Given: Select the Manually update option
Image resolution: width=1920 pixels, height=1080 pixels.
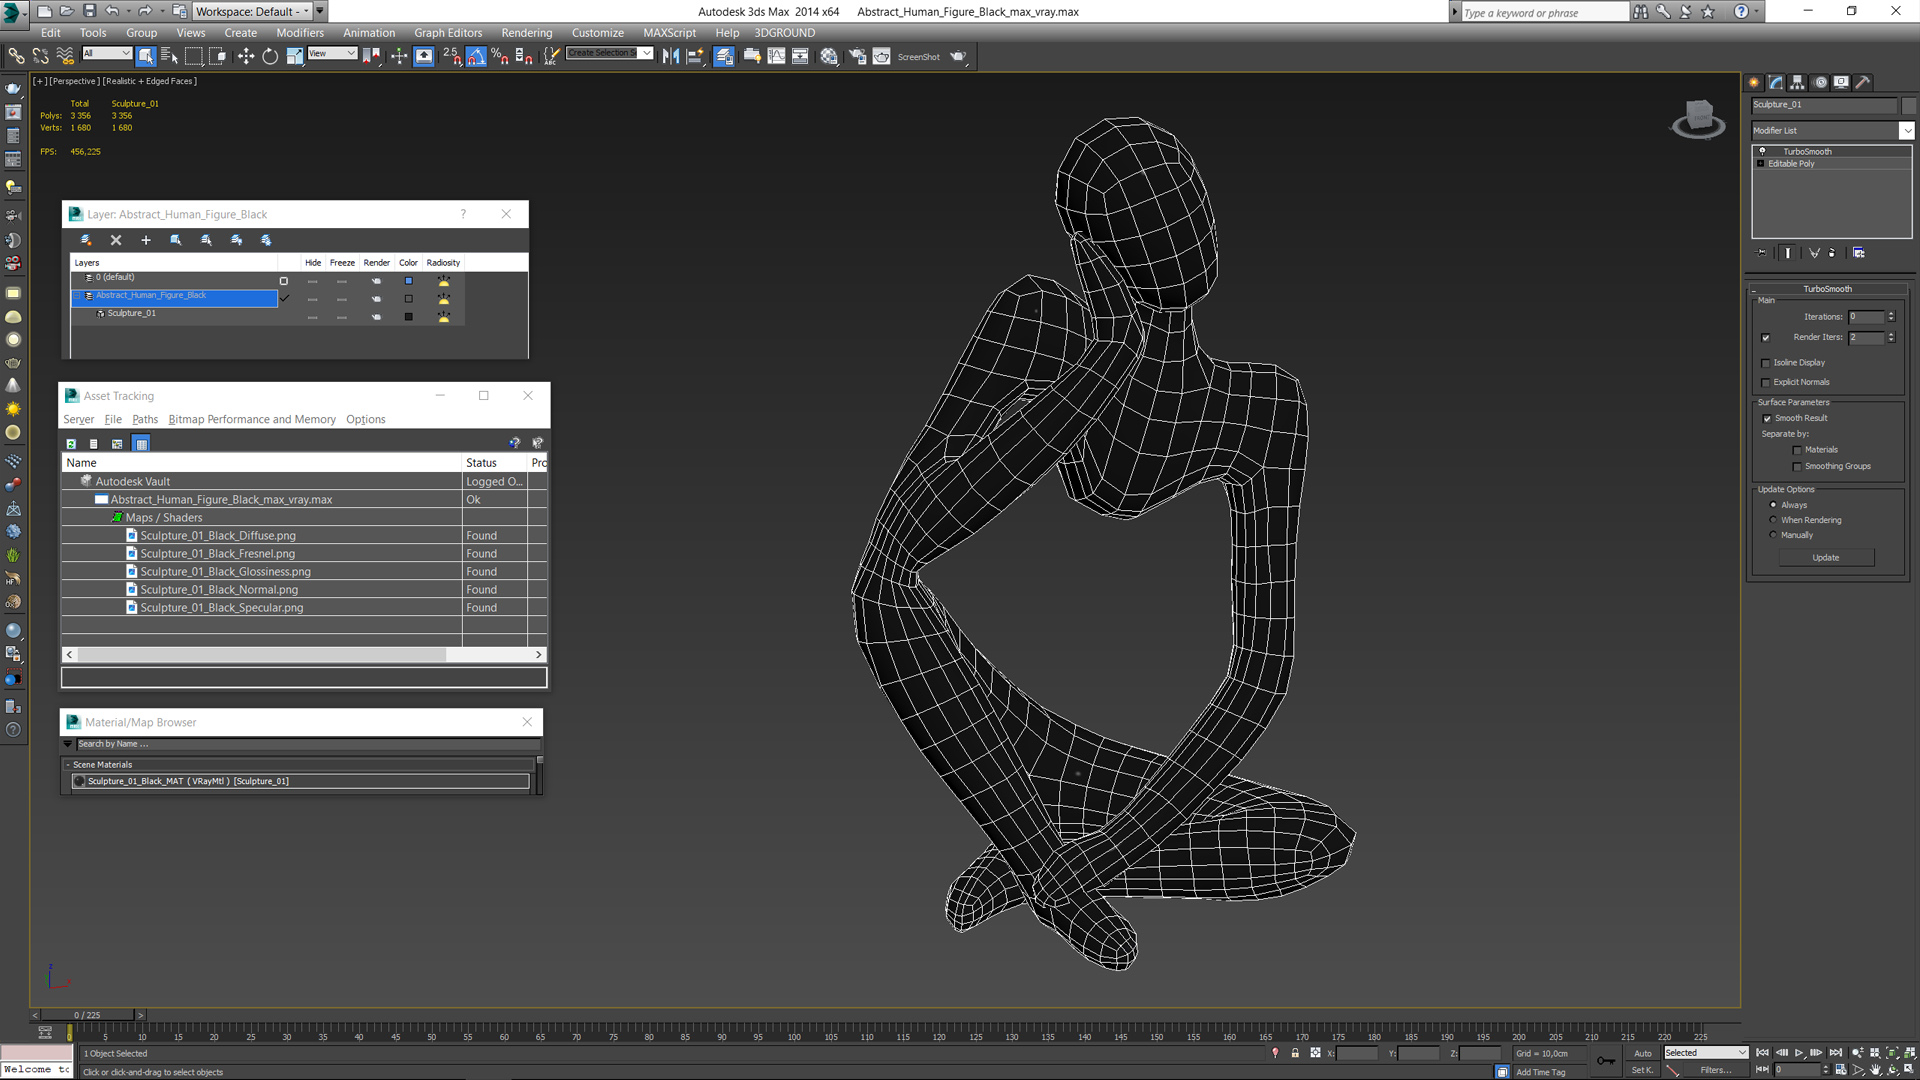Looking at the screenshot, I should pos(1774,535).
